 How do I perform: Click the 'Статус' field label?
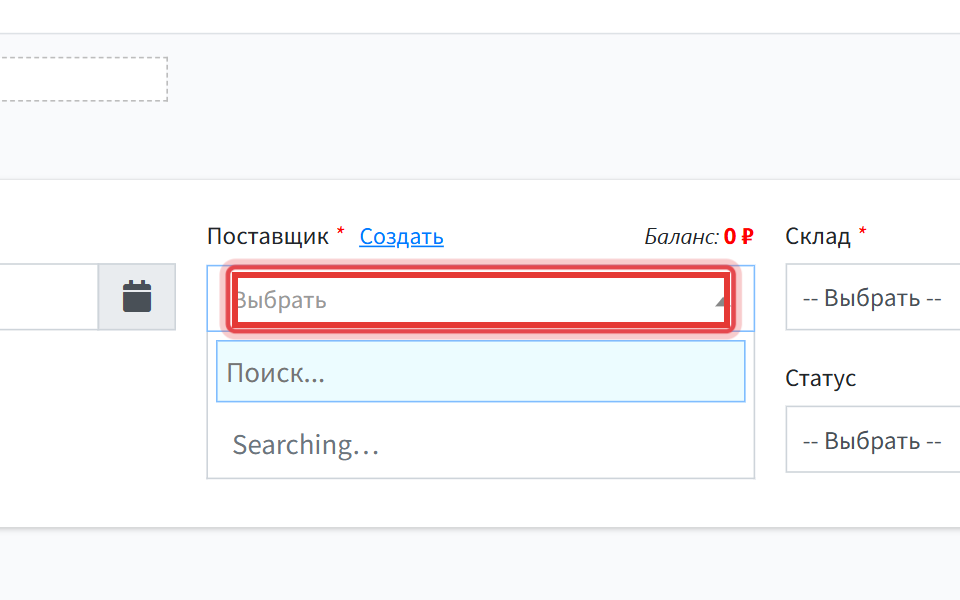pyautogui.click(x=820, y=378)
